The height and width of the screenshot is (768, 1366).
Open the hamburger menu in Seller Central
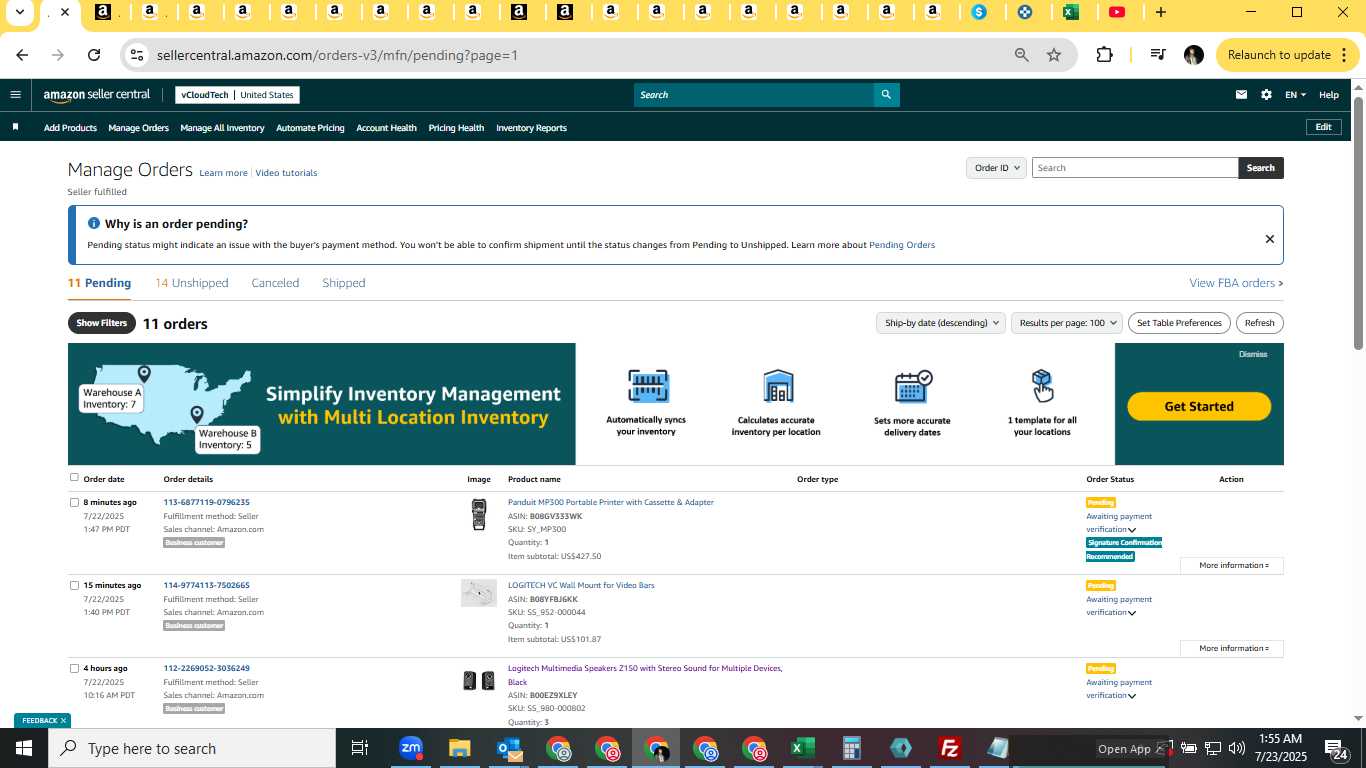click(x=15, y=95)
